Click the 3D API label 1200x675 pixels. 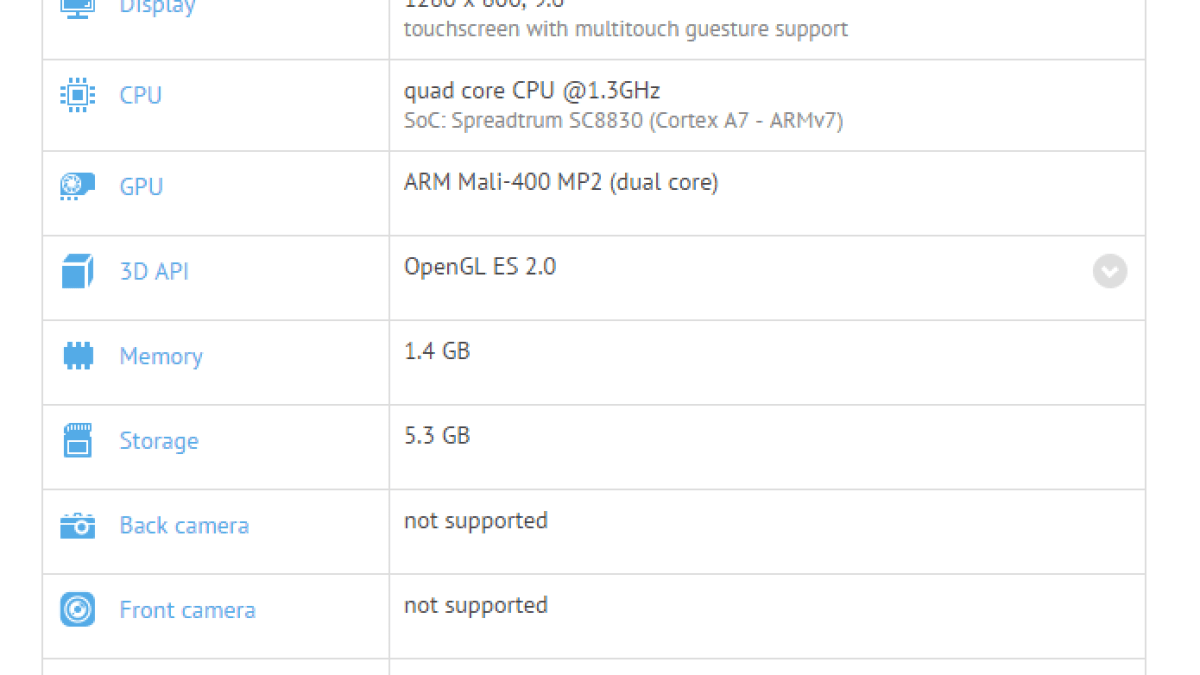(154, 271)
